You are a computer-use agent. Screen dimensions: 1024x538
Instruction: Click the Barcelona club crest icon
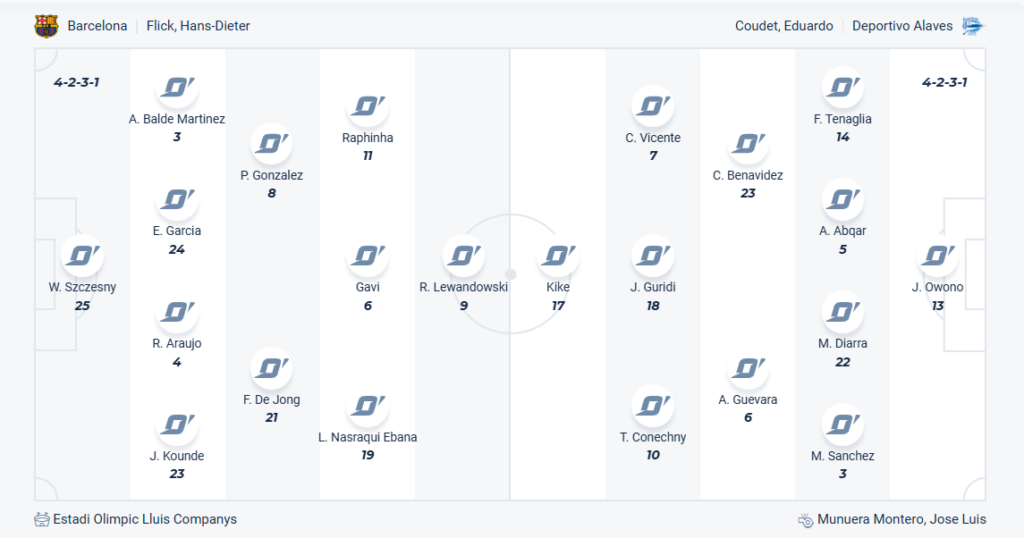(x=46, y=26)
